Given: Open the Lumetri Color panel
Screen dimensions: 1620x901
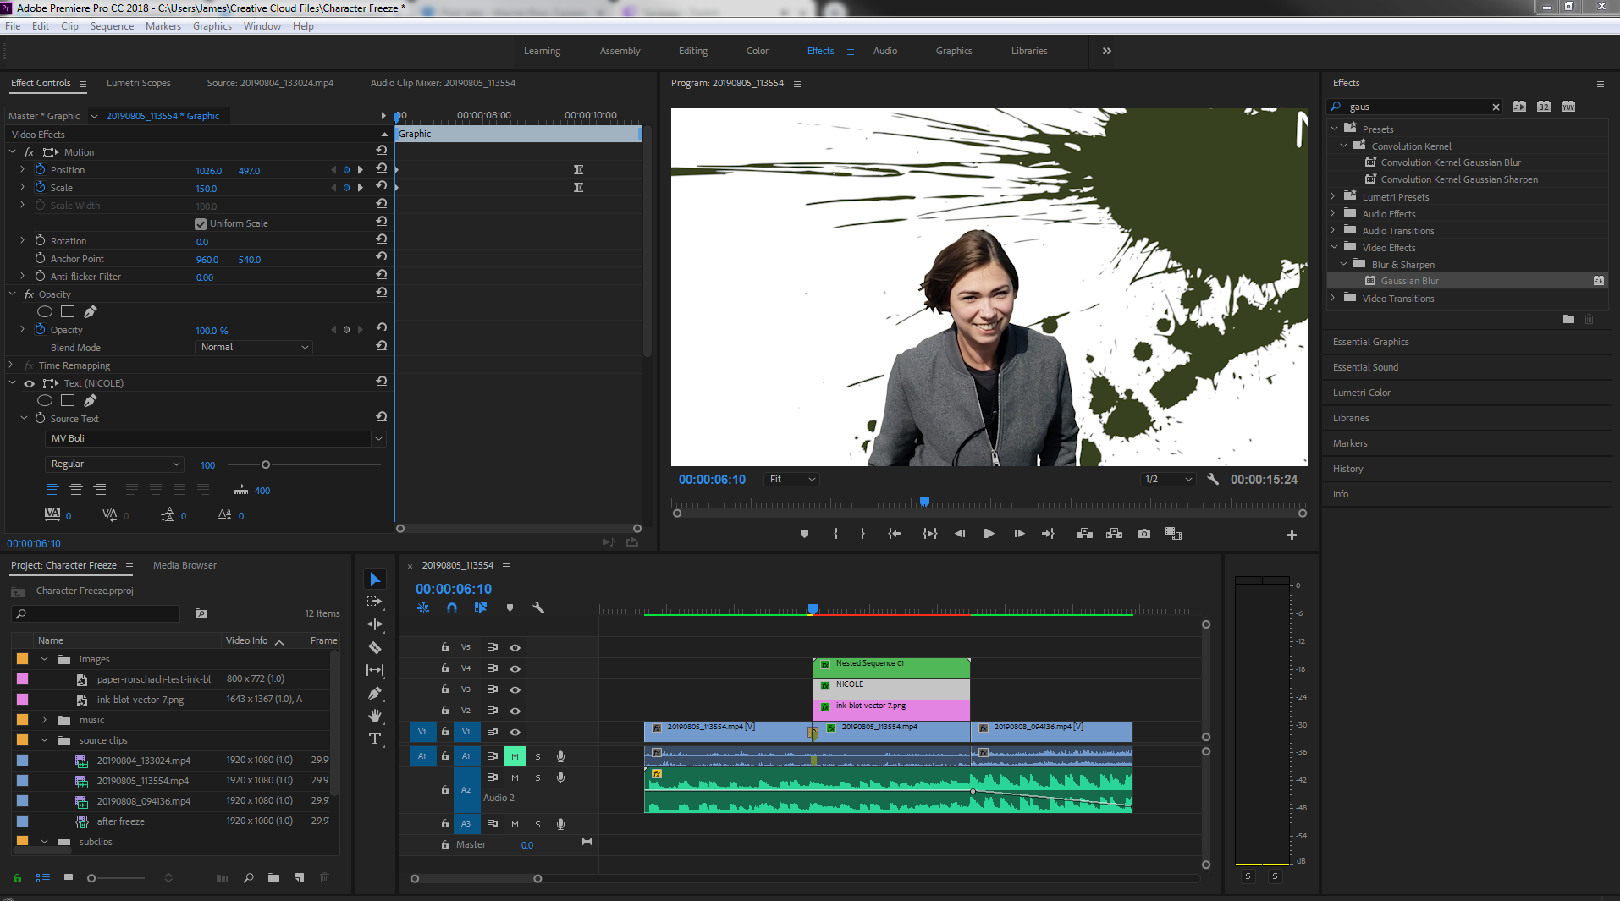Looking at the screenshot, I should point(1361,393).
